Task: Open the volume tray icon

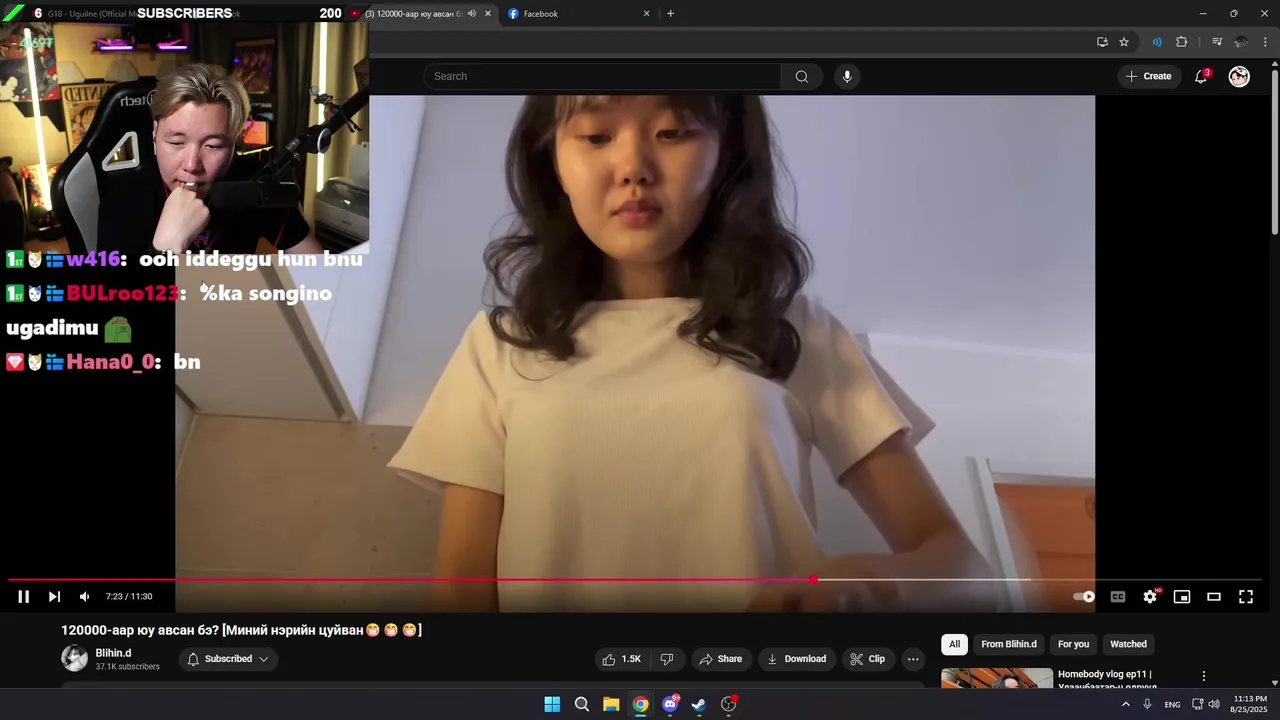Action: pos(1214,704)
